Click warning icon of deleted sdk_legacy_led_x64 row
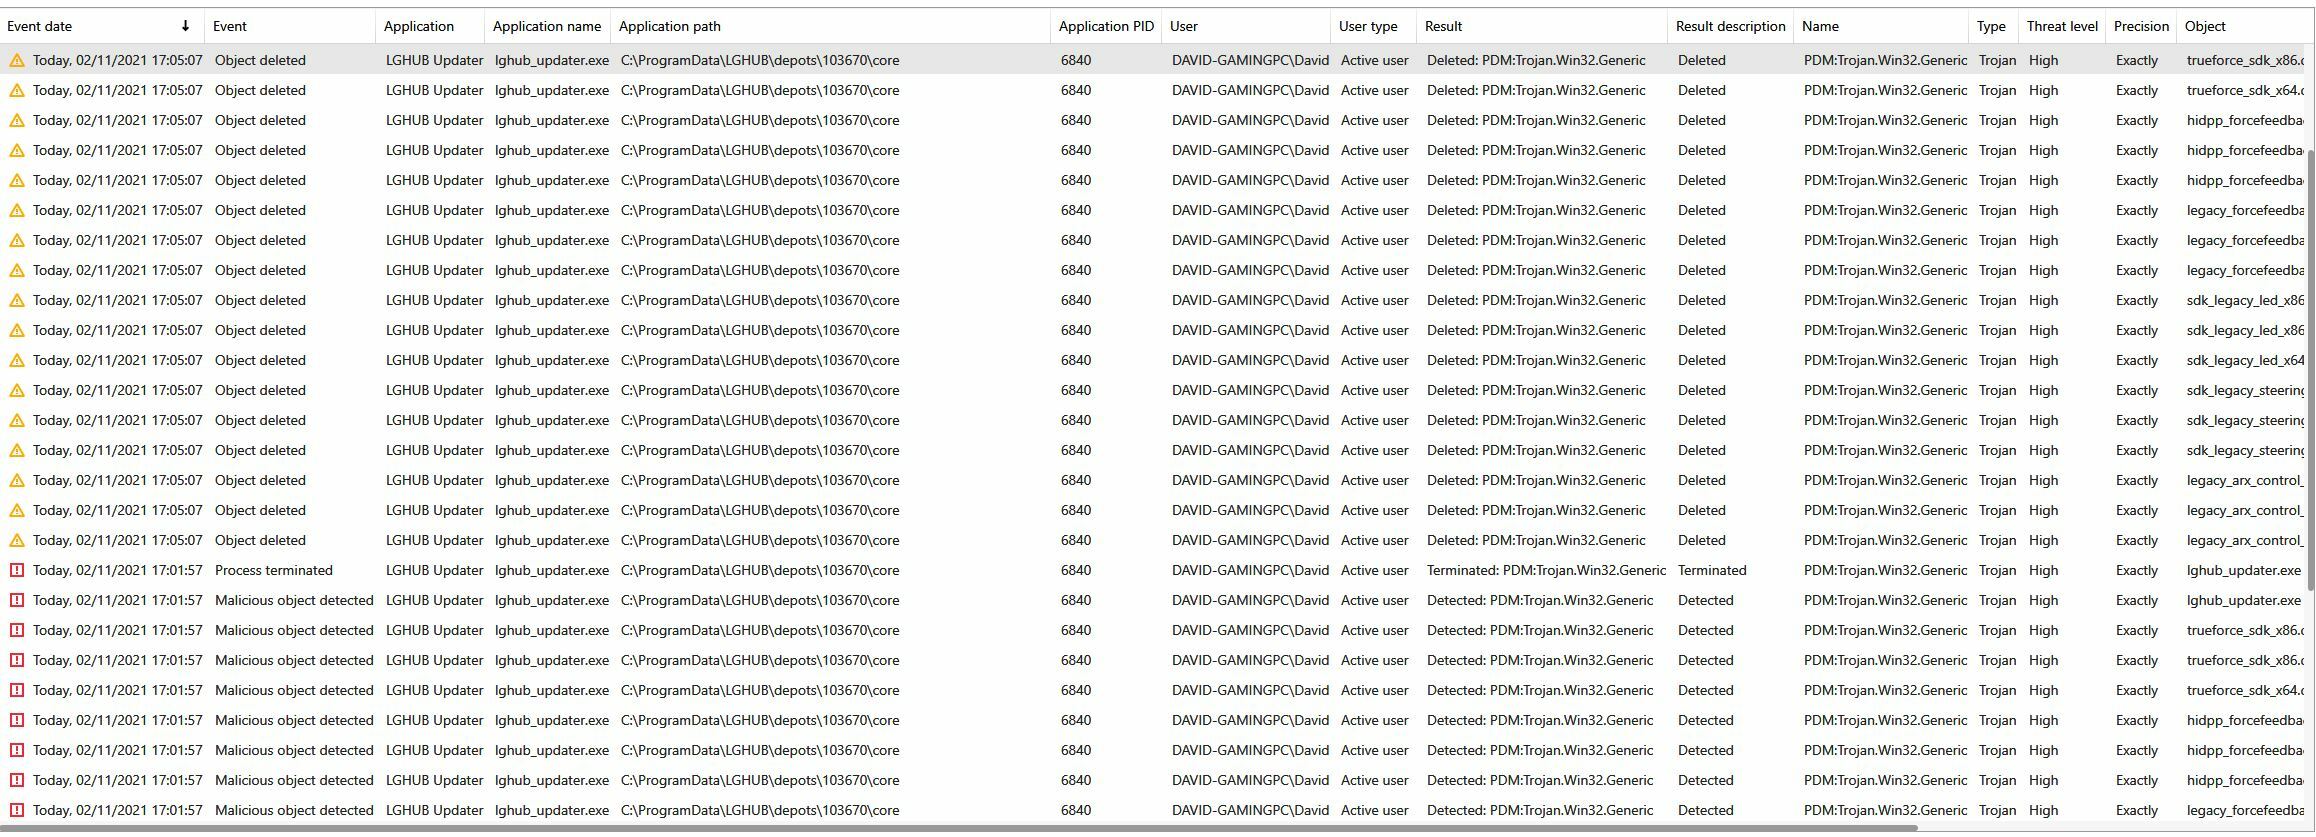Screen dimensions: 2316x837 pyautogui.click(x=17, y=360)
